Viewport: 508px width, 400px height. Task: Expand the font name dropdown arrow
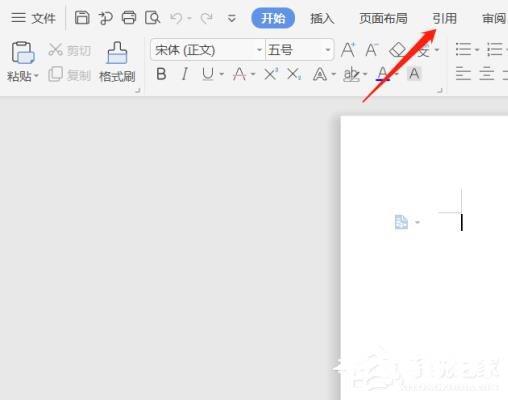tap(260, 50)
